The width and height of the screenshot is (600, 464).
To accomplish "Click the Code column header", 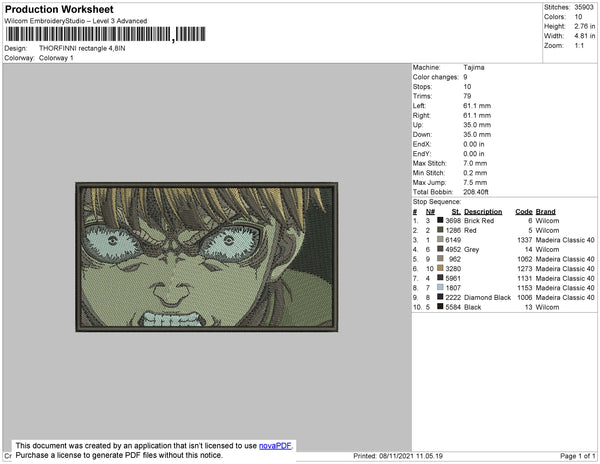I will (523, 212).
